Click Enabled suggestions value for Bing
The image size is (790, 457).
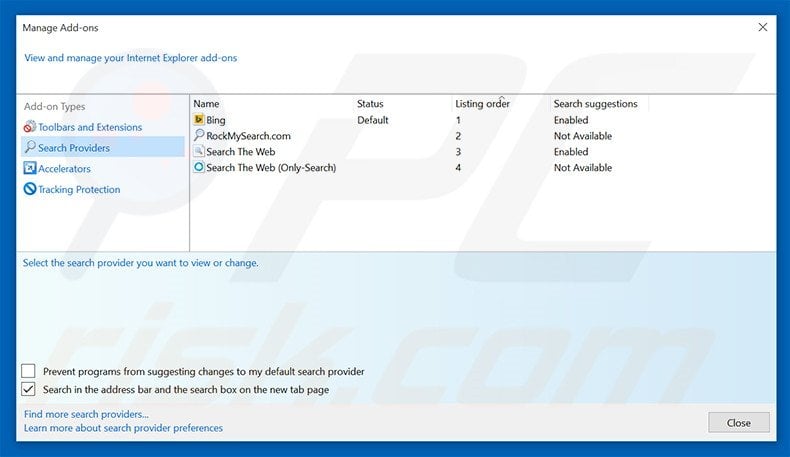[571, 120]
